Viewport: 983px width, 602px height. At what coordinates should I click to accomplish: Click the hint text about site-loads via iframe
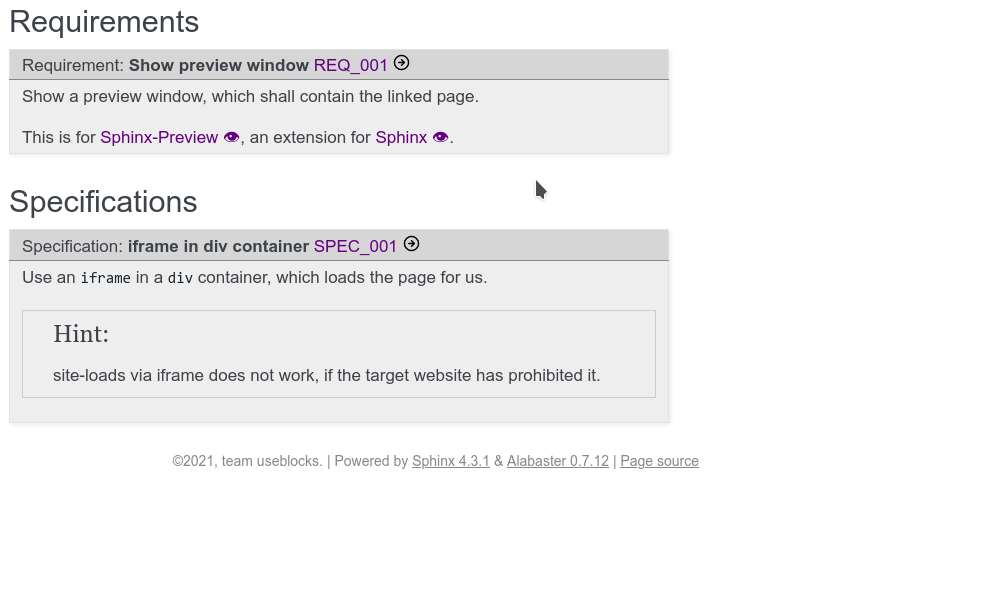point(326,376)
